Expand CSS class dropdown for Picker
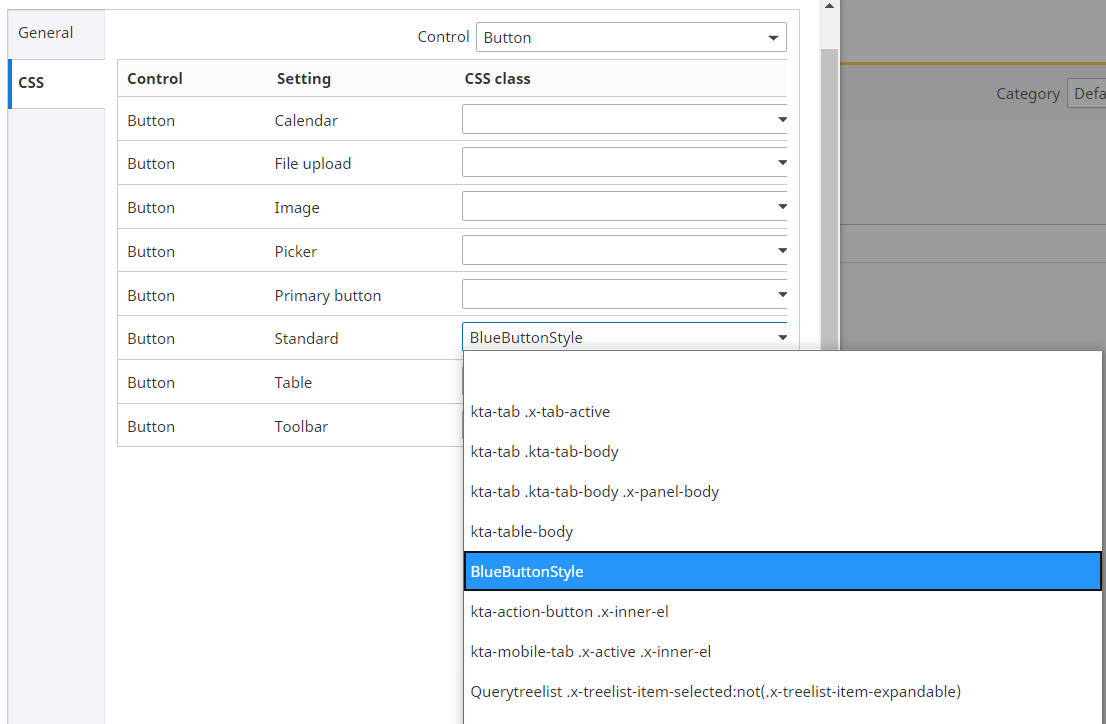The width and height of the screenshot is (1106, 724). click(x=781, y=252)
